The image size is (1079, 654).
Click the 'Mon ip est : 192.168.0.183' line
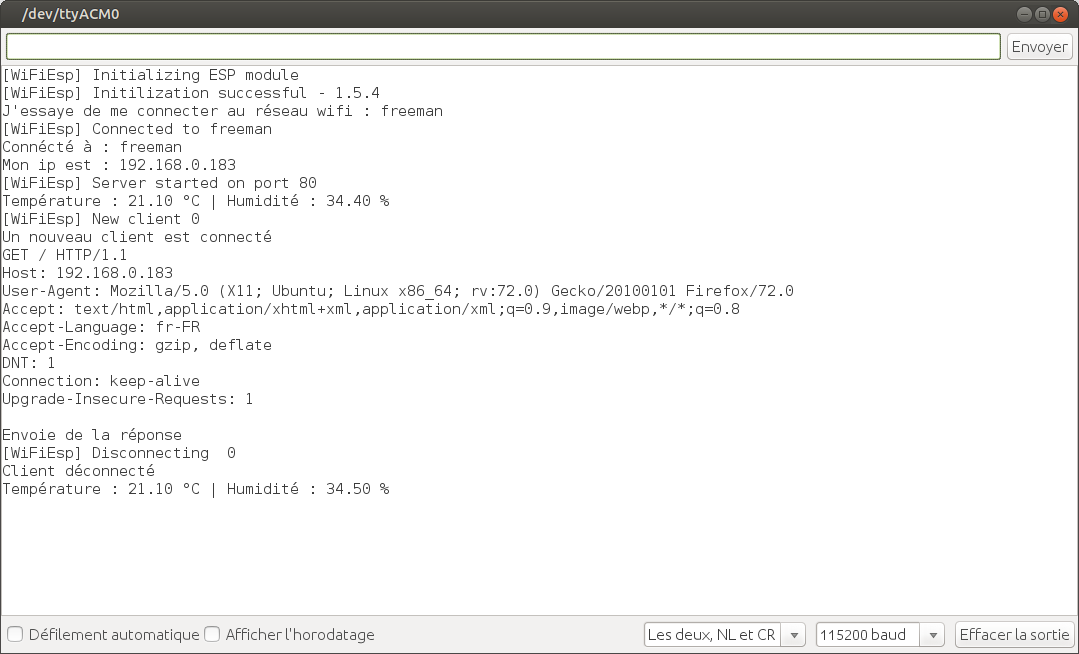pyautogui.click(x=119, y=165)
